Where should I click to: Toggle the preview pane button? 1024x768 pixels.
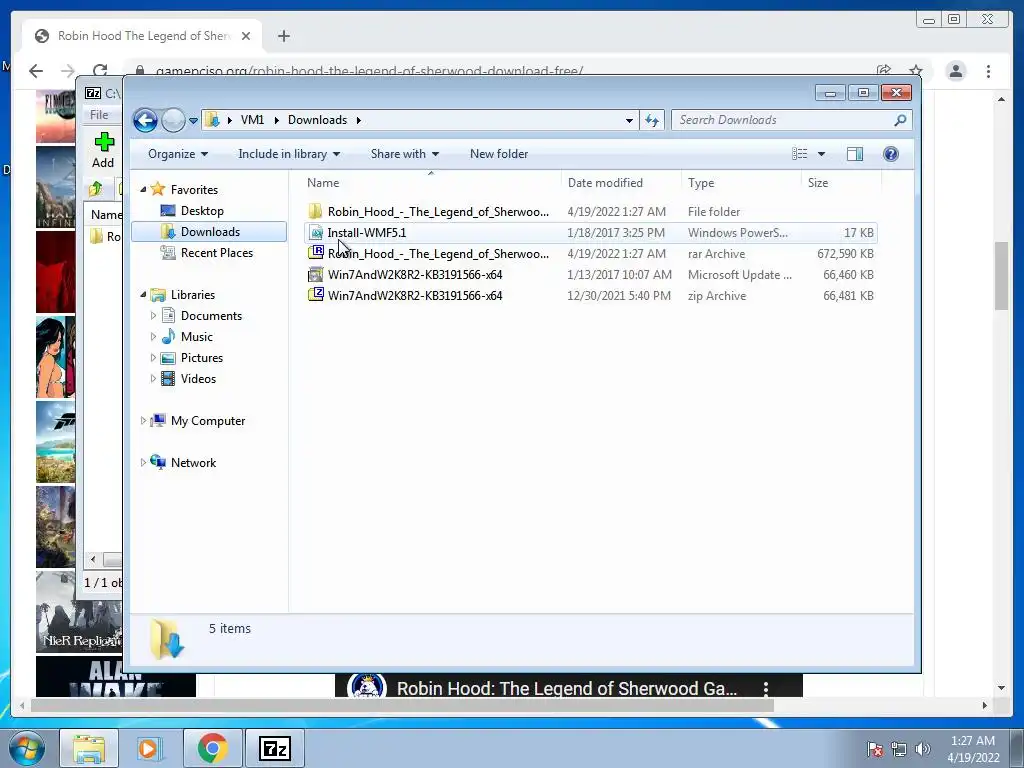click(855, 154)
